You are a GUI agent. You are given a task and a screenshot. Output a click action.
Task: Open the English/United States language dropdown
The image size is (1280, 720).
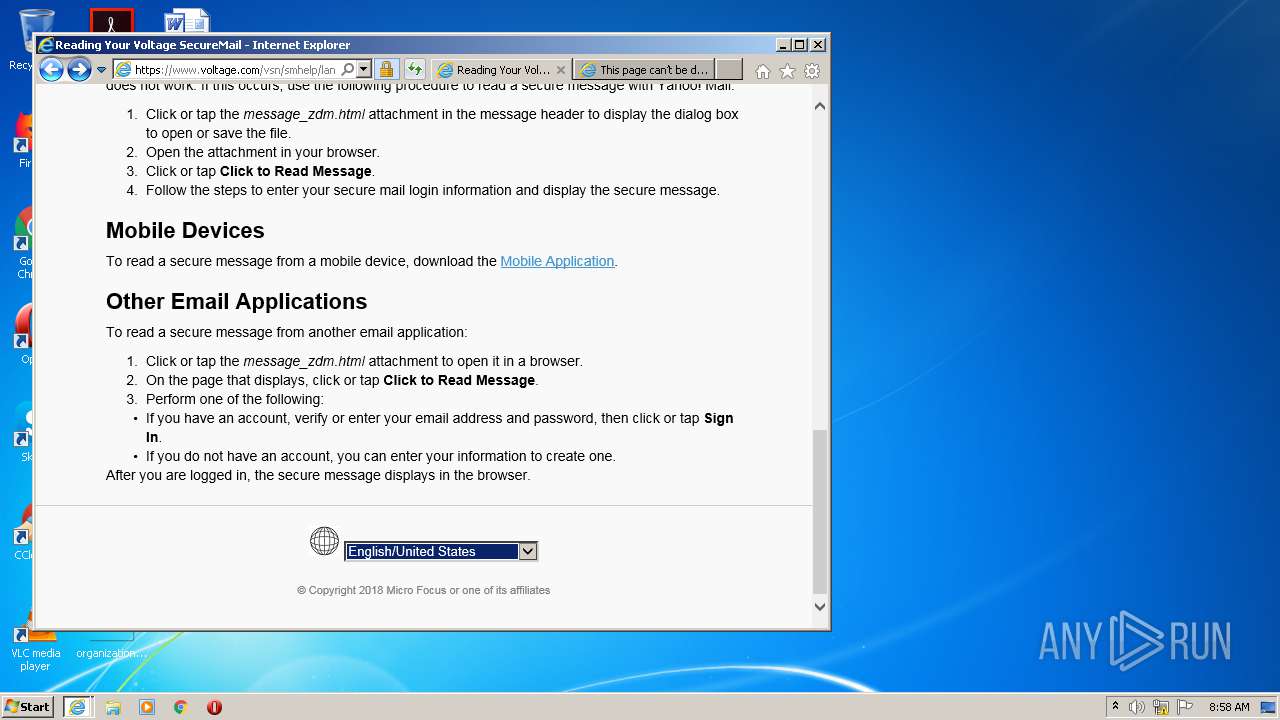click(x=441, y=551)
